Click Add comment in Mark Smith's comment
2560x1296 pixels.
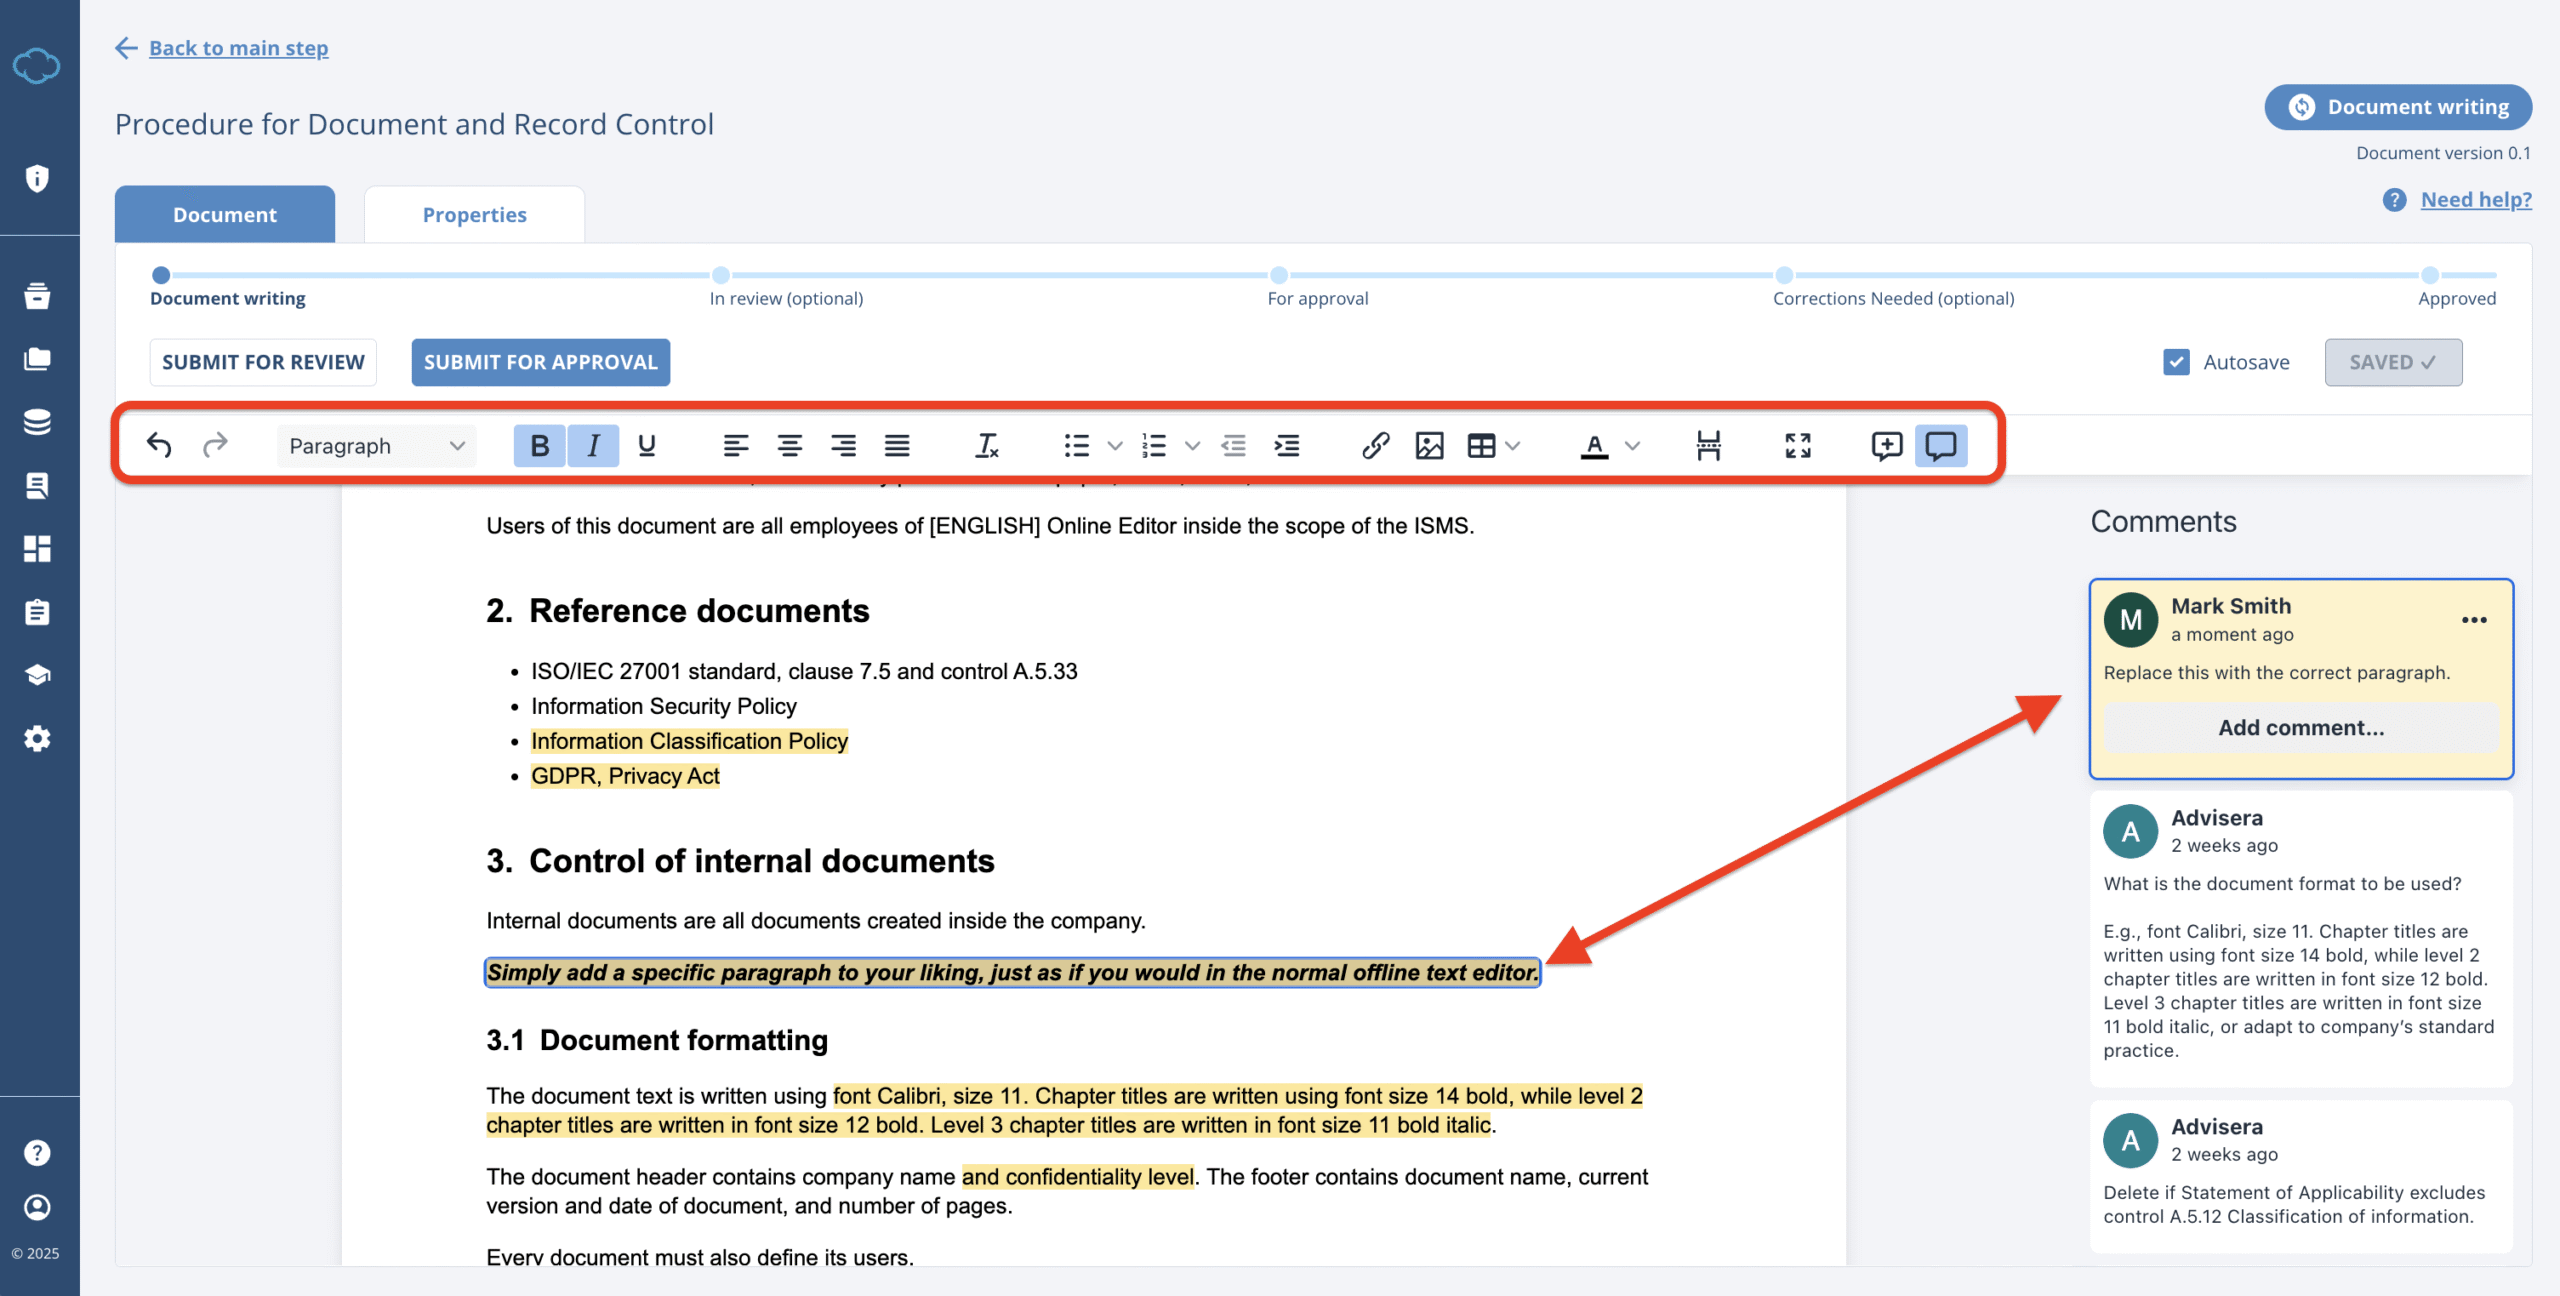pos(2299,727)
